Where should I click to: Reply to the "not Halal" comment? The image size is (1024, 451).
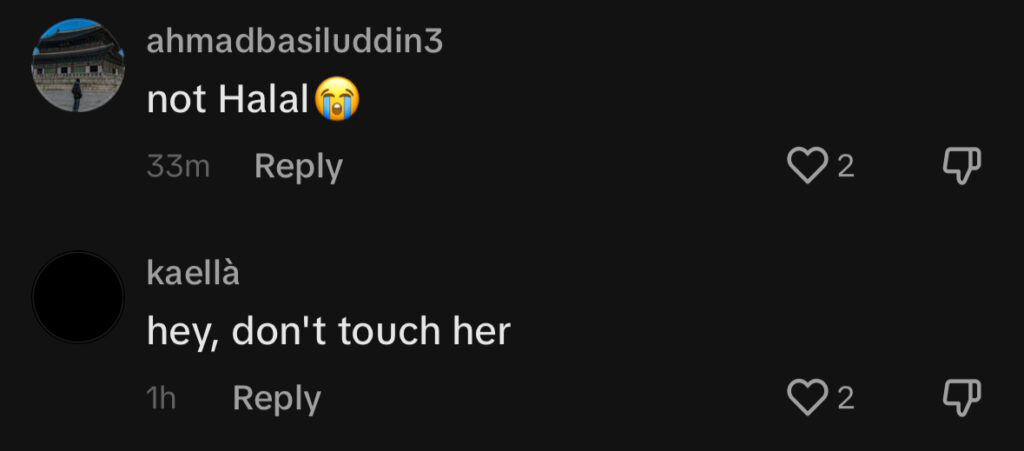coord(298,167)
